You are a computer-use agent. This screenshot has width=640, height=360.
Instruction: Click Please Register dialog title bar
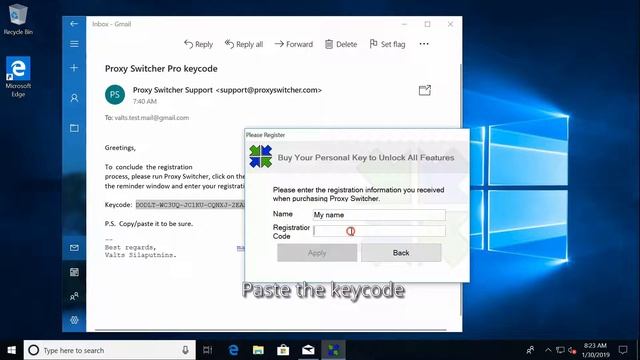click(357, 135)
